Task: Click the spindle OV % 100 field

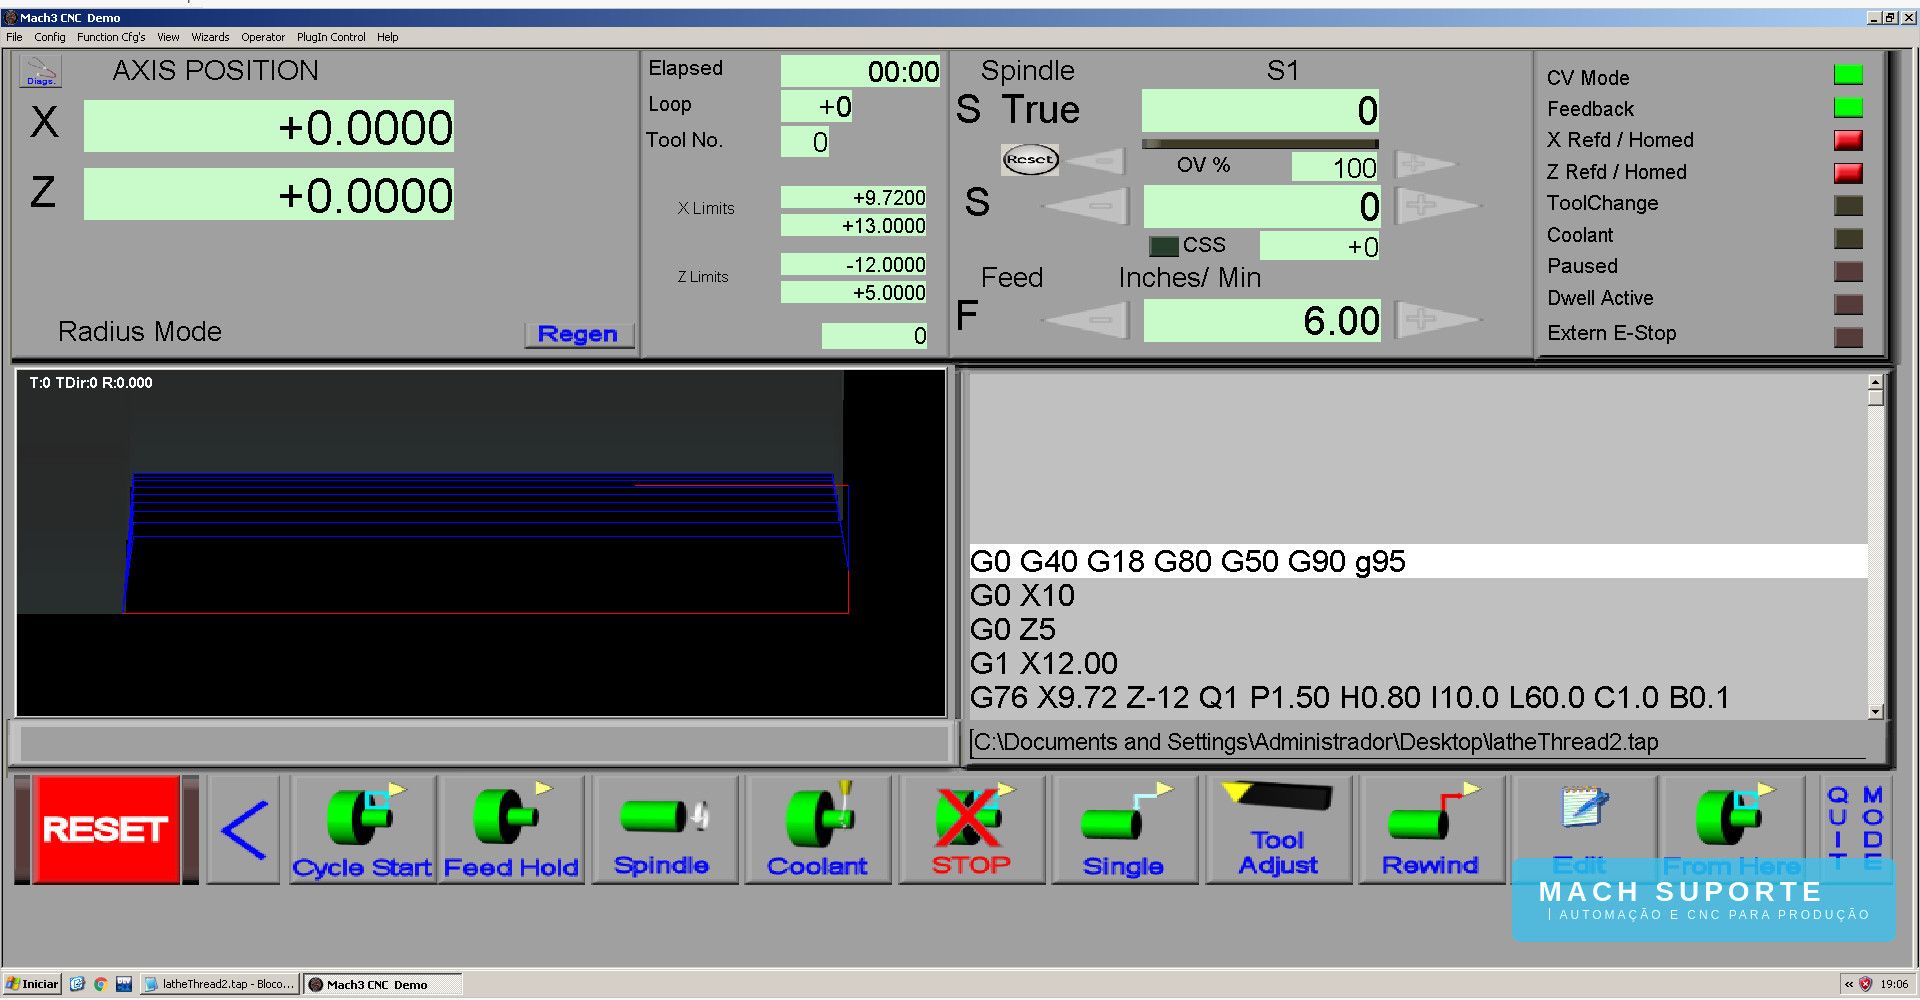Action: (x=1335, y=167)
